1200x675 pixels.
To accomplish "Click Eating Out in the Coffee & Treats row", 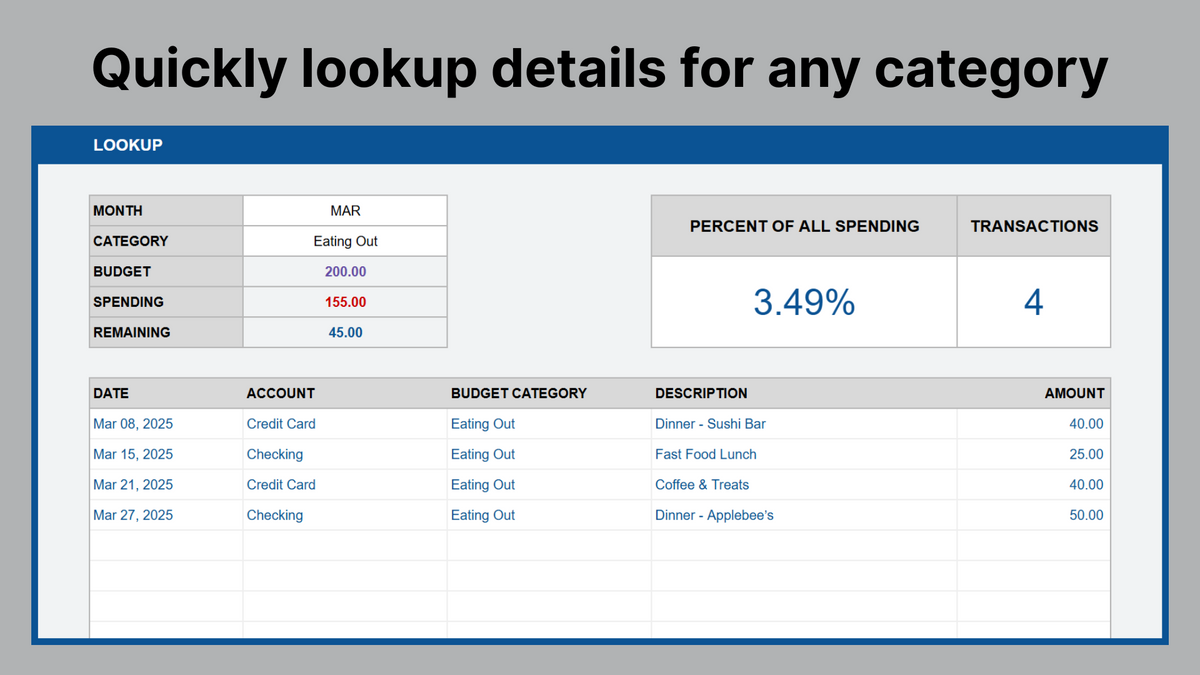I will pyautogui.click(x=483, y=484).
